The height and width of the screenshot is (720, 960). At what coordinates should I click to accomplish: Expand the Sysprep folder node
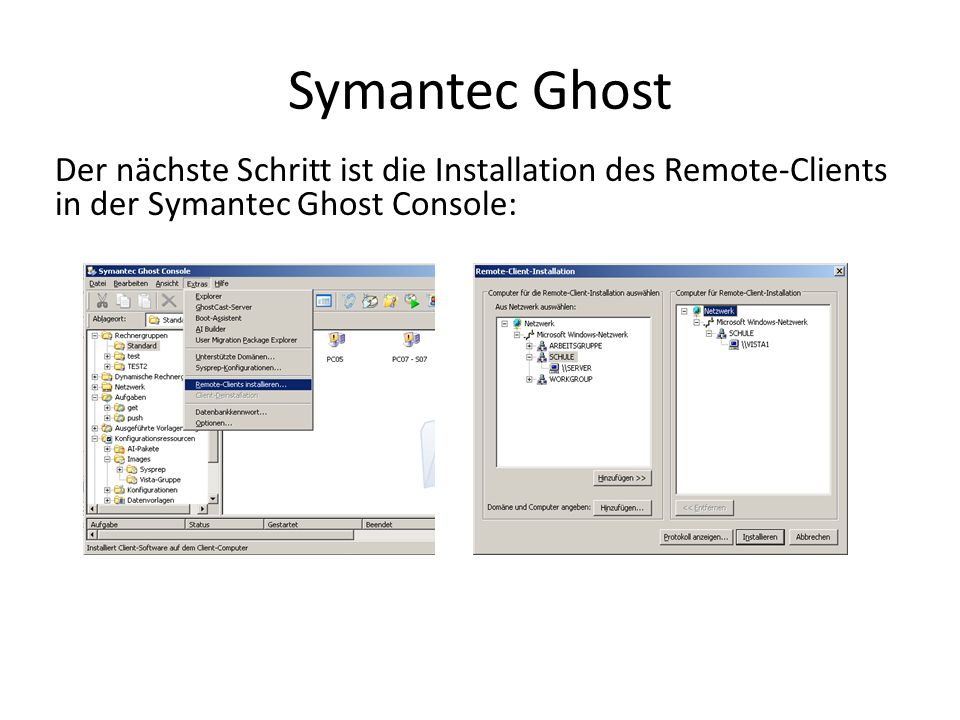[x=119, y=470]
